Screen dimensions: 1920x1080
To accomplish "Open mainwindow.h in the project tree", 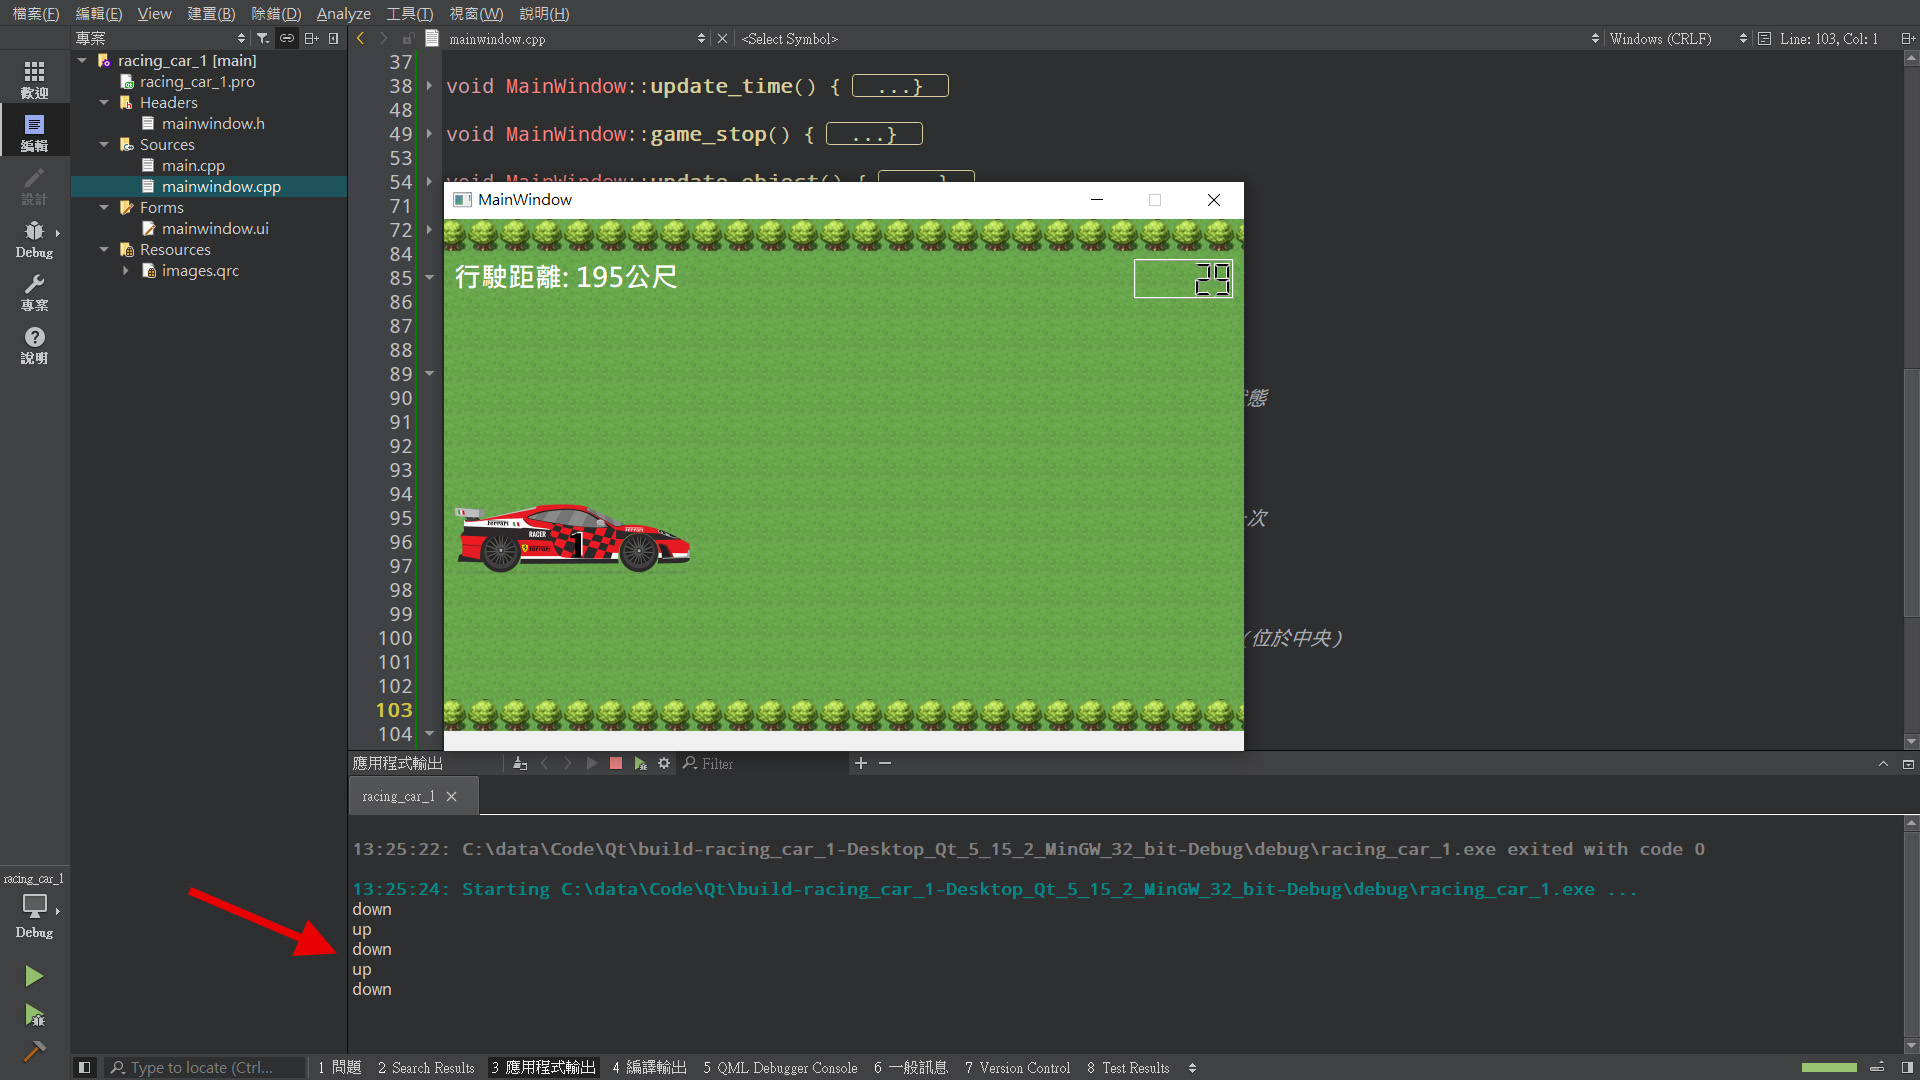I will click(x=213, y=124).
